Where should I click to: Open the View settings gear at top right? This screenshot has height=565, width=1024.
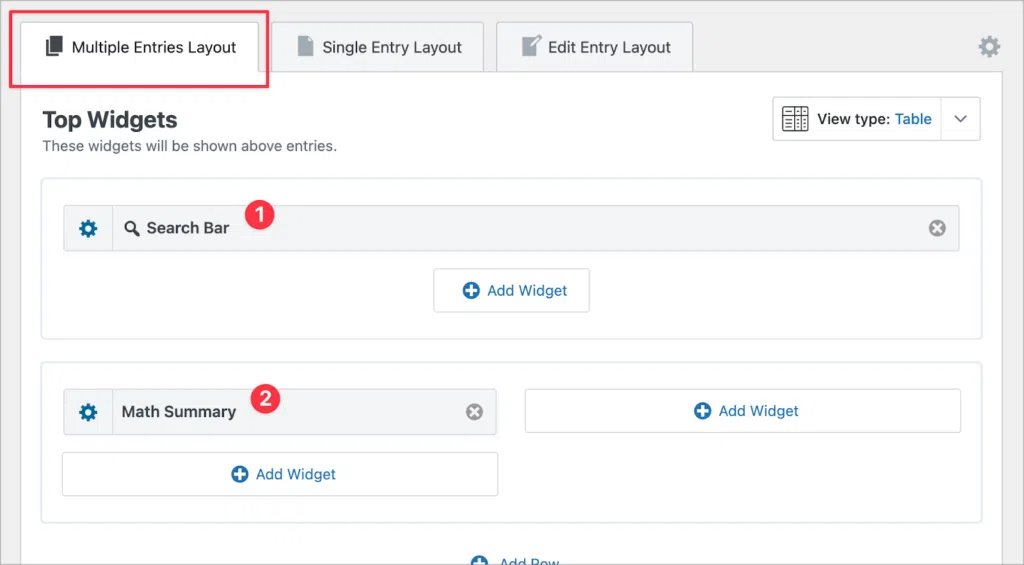pos(989,47)
